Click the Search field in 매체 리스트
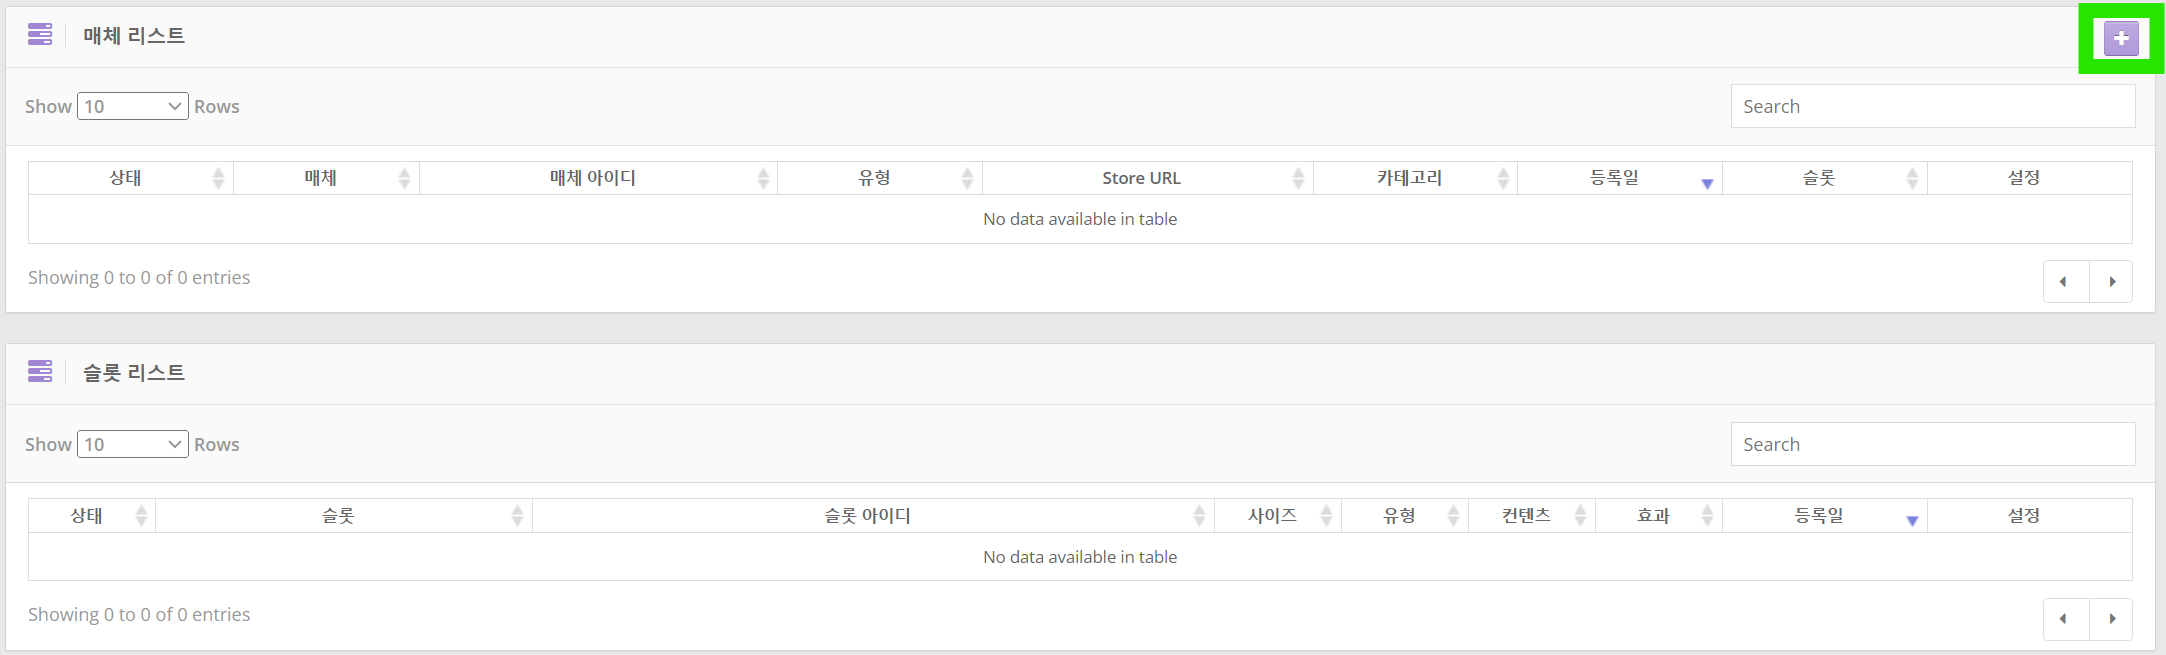The height and width of the screenshot is (655, 2166). coord(1932,106)
